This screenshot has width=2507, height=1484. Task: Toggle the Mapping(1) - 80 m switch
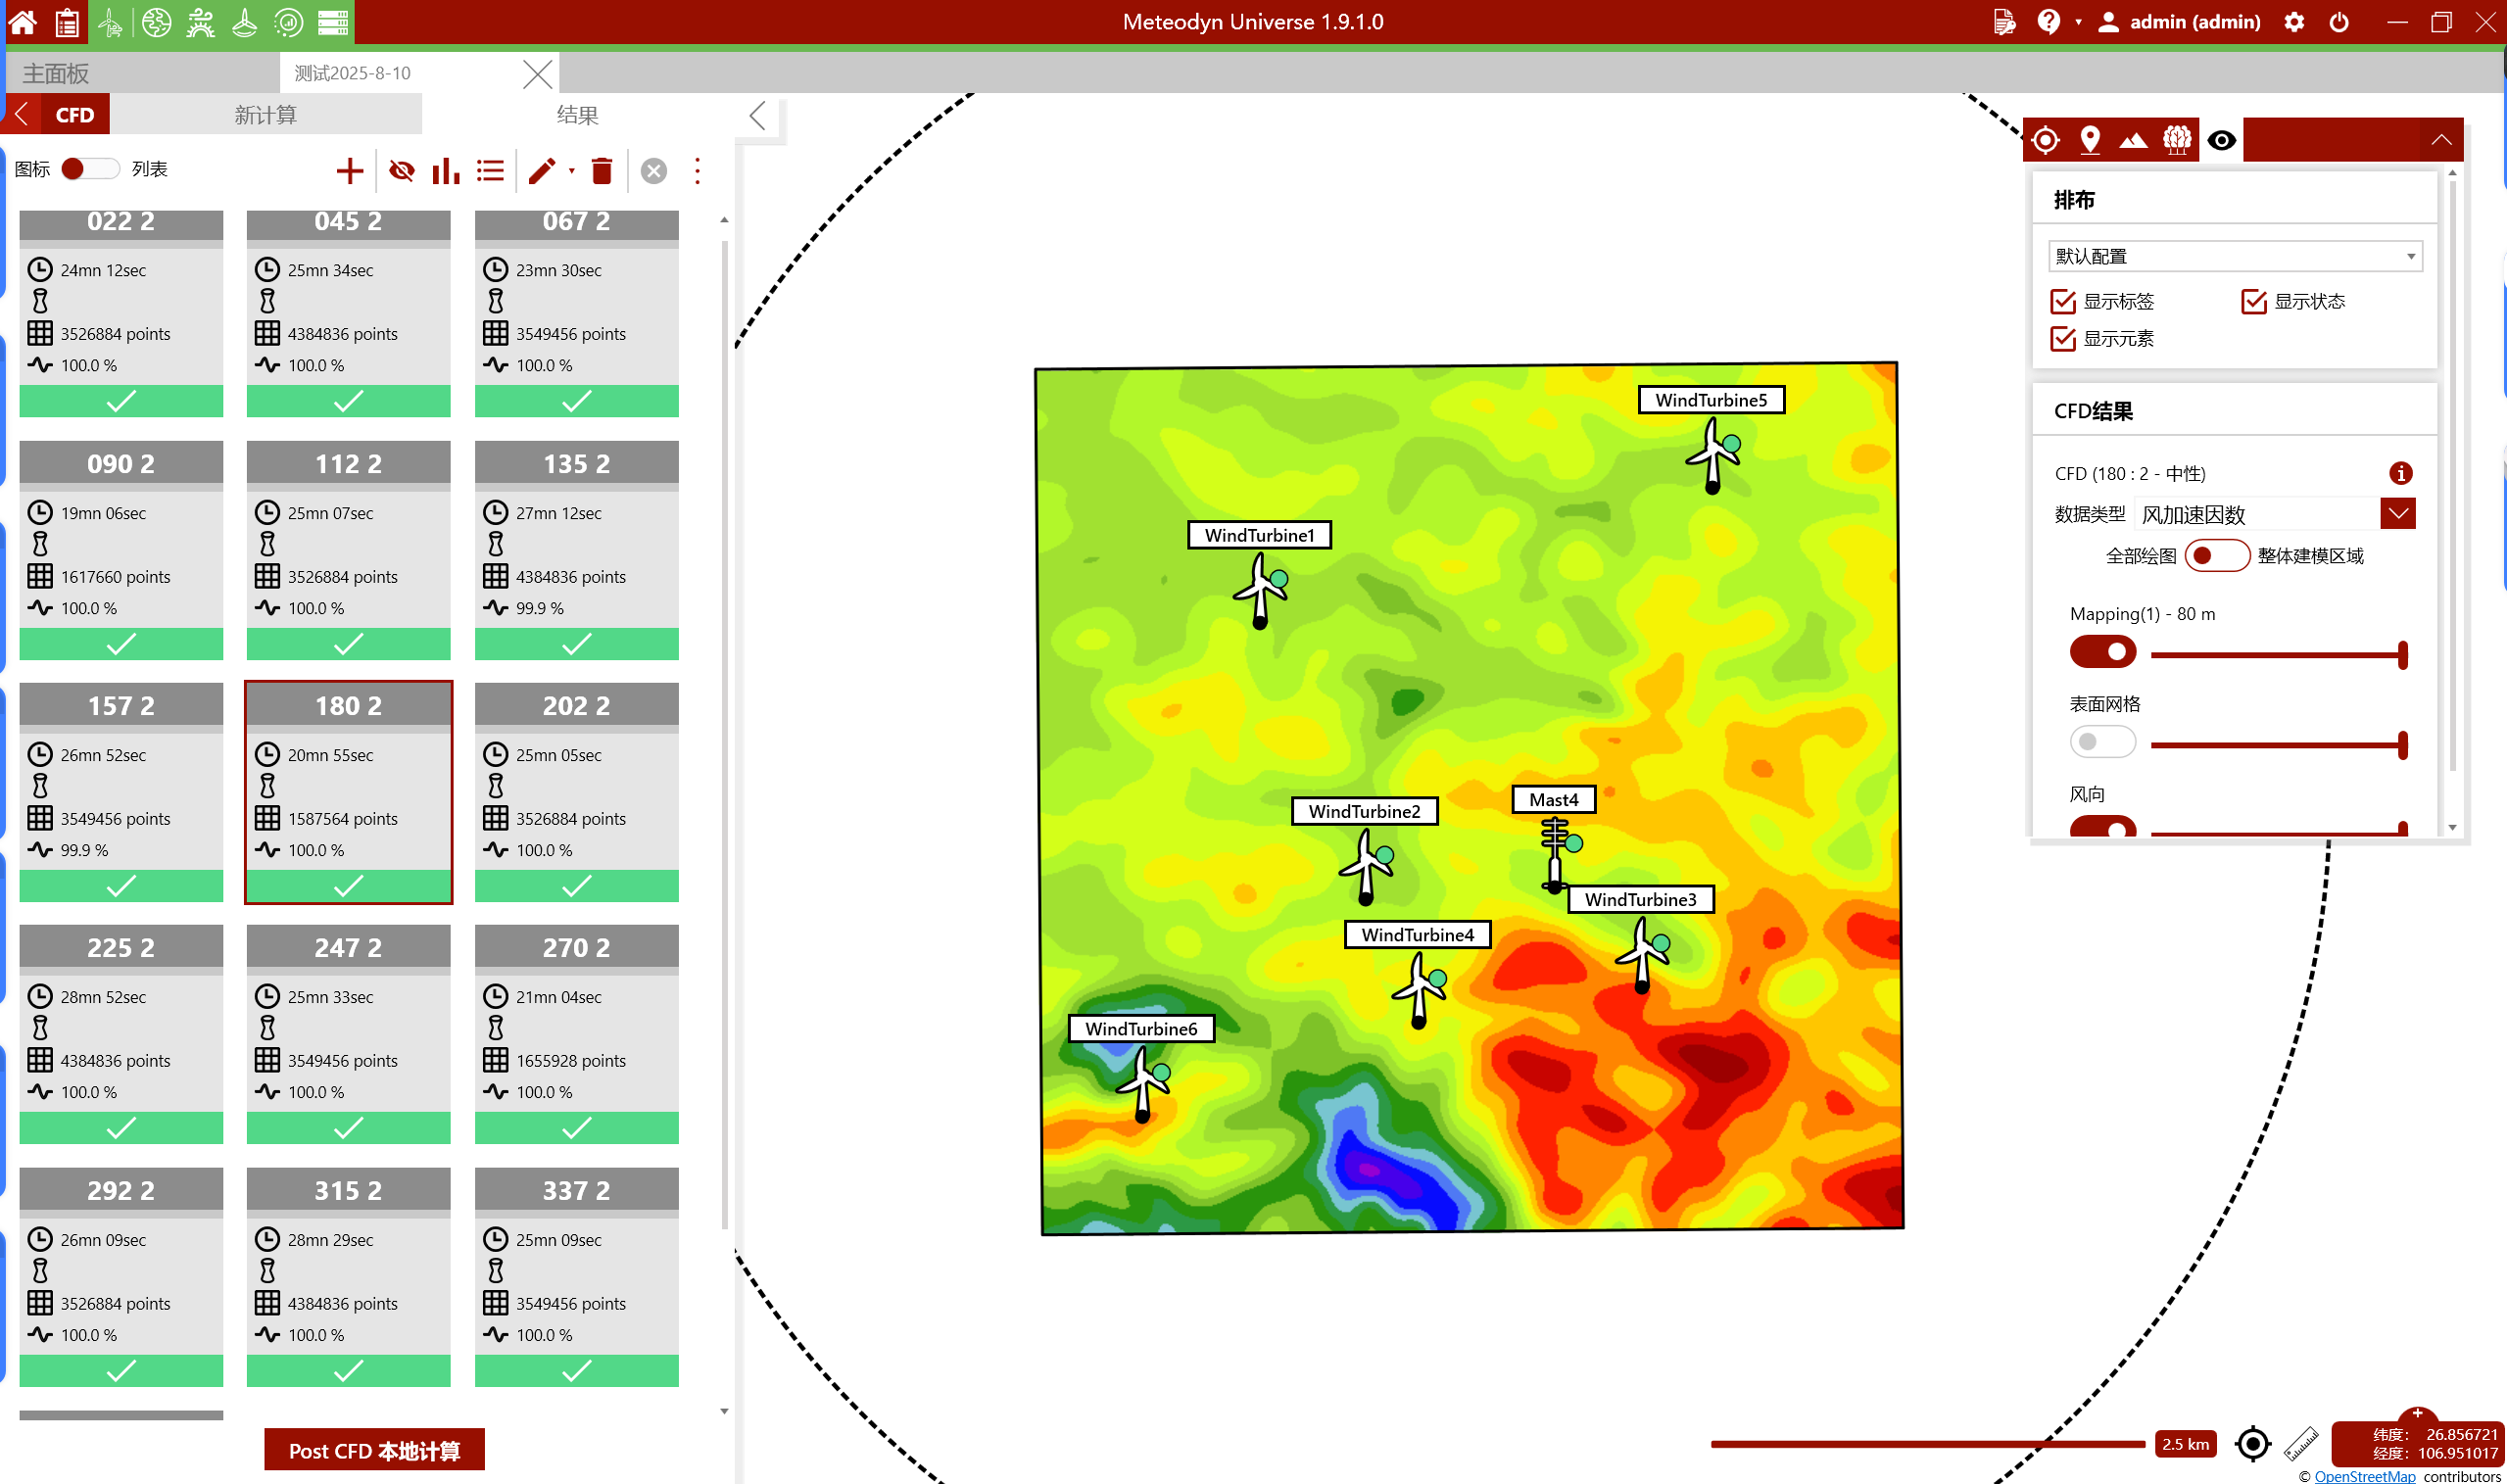click(2102, 652)
